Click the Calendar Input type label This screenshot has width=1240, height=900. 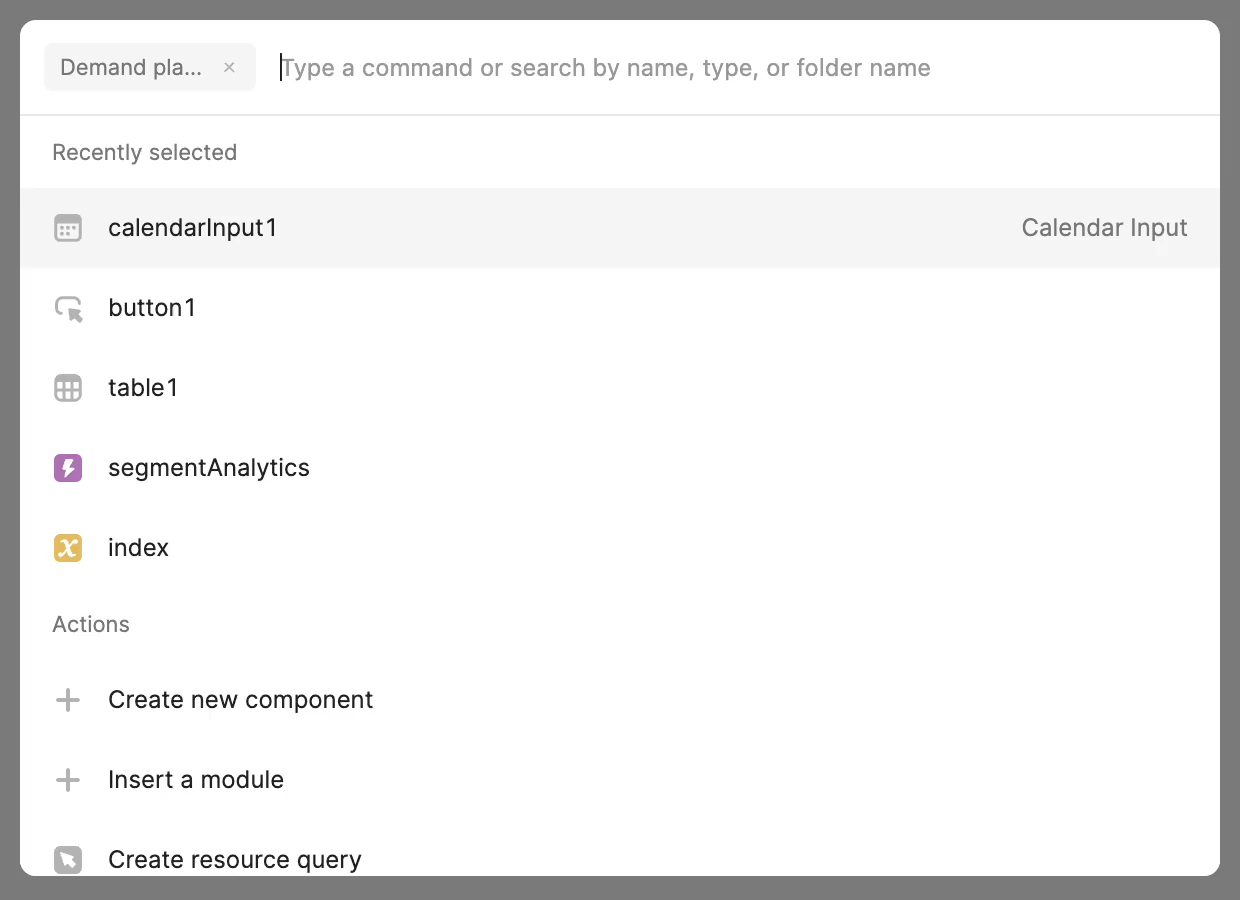coord(1104,228)
